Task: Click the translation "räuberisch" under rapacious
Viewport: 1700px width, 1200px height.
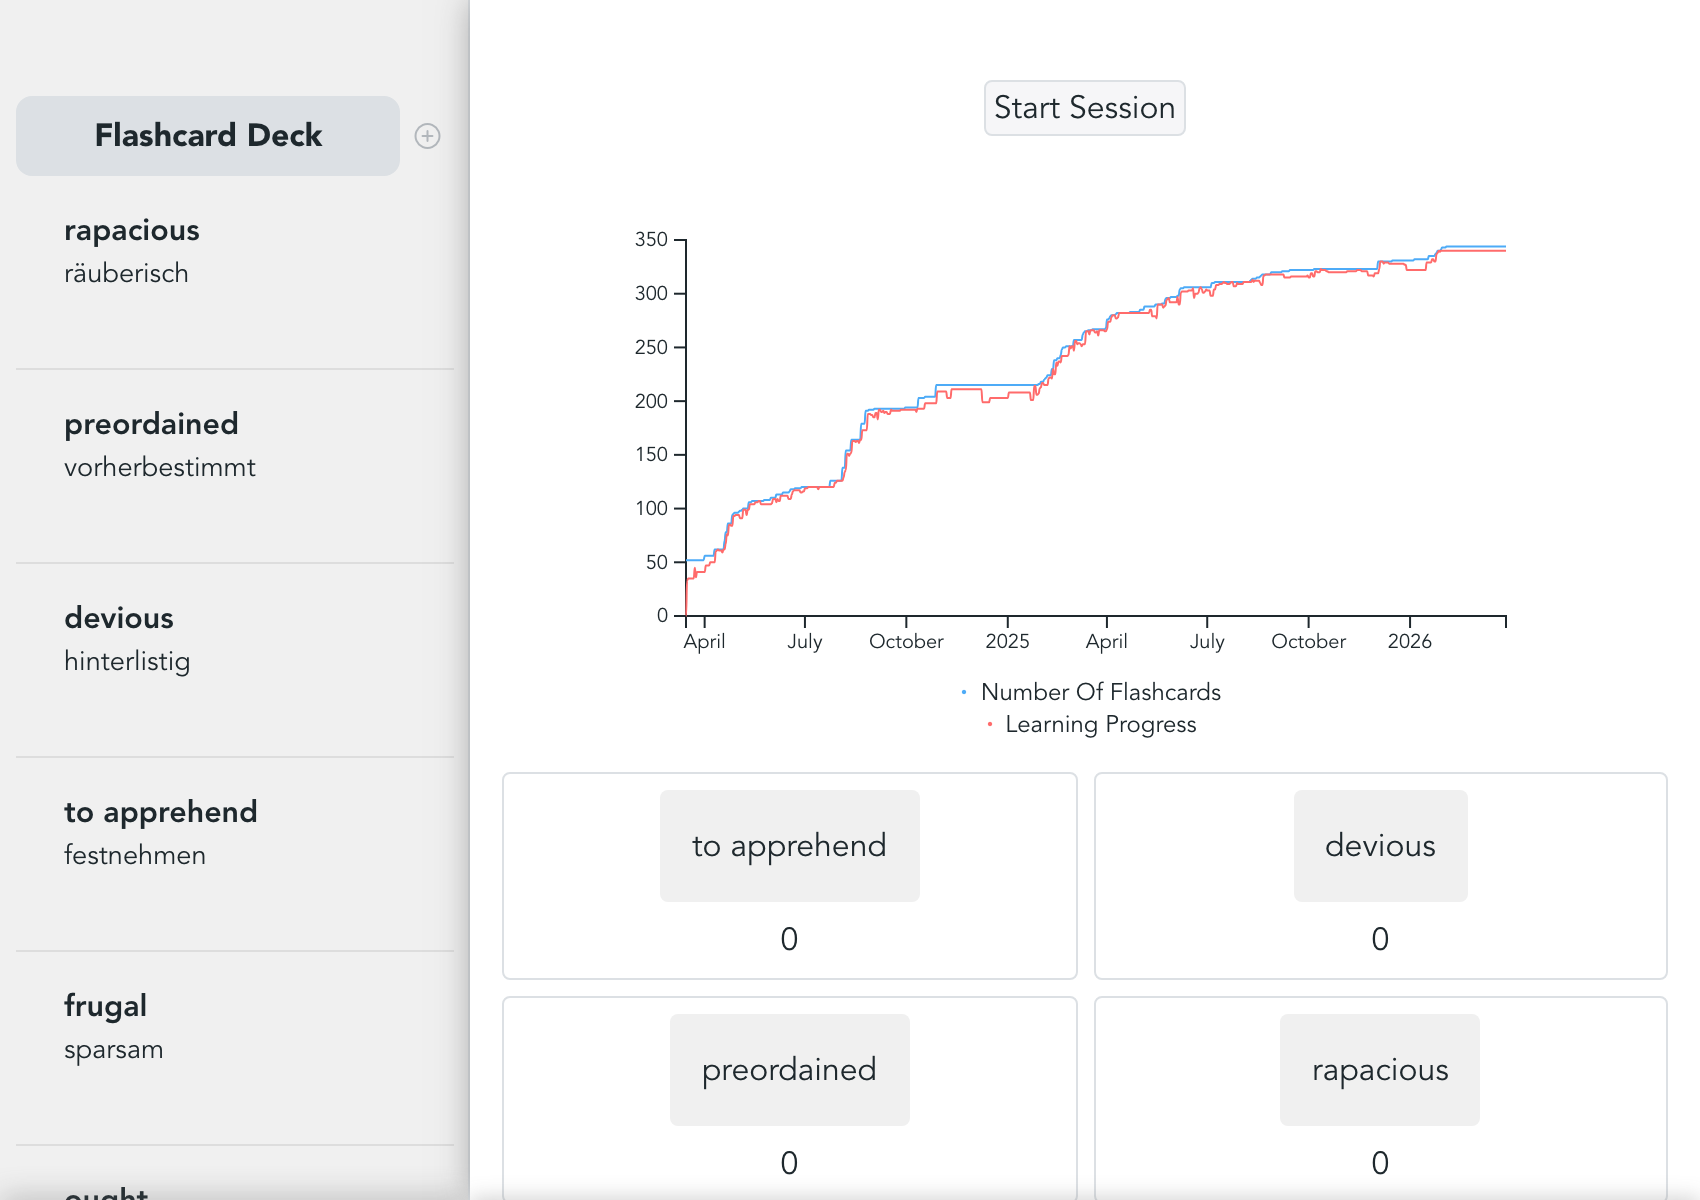Action: pyautogui.click(x=126, y=273)
